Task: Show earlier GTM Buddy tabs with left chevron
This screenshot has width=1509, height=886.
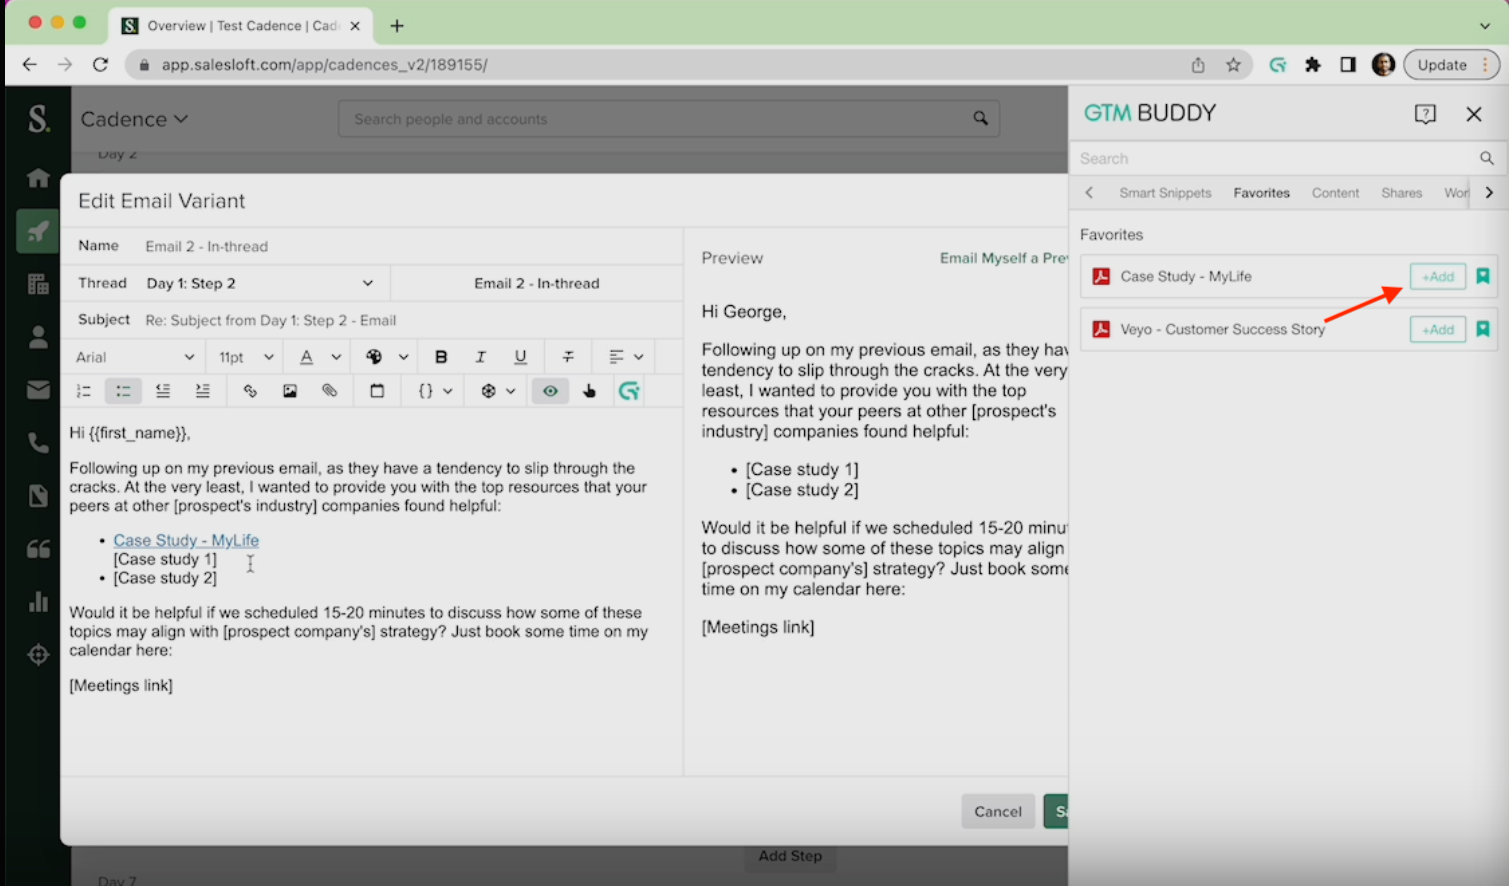Action: (1089, 193)
